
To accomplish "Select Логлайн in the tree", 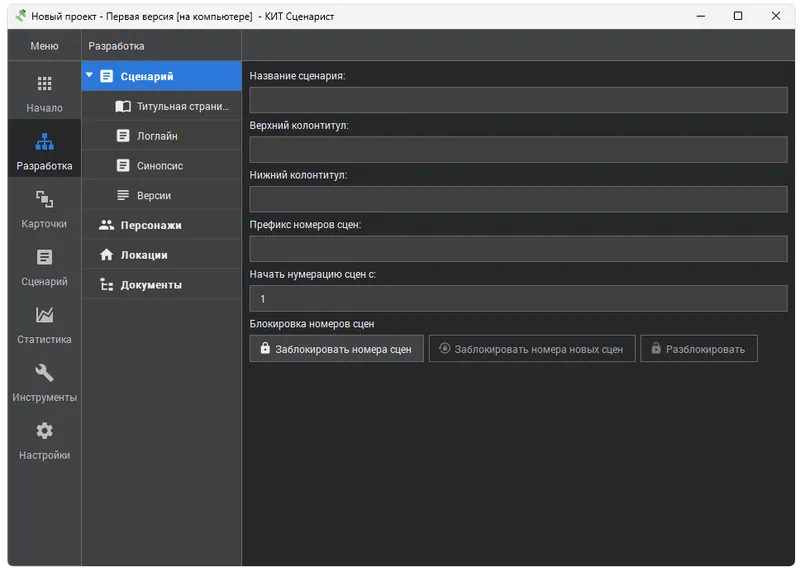I will click(161, 136).
